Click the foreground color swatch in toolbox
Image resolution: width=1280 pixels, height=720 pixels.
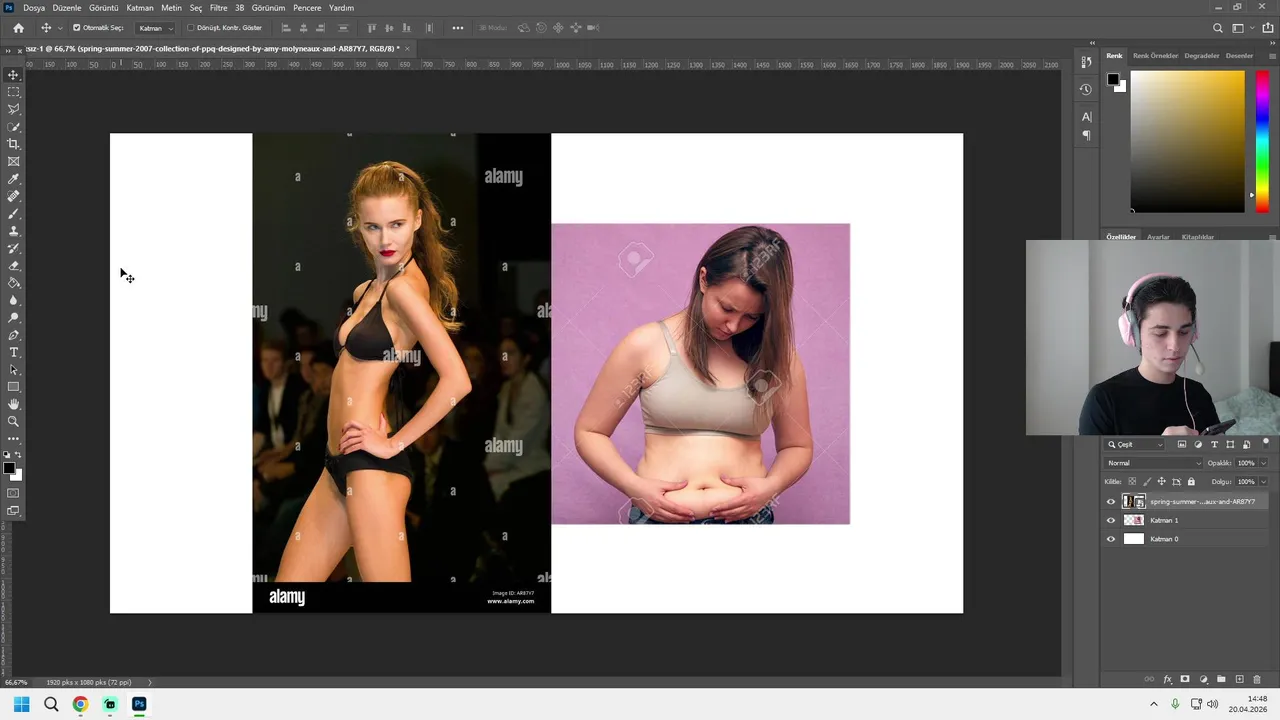9,468
